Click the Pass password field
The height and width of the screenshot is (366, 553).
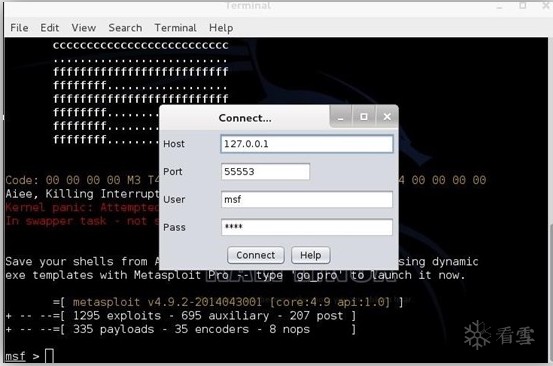point(307,227)
